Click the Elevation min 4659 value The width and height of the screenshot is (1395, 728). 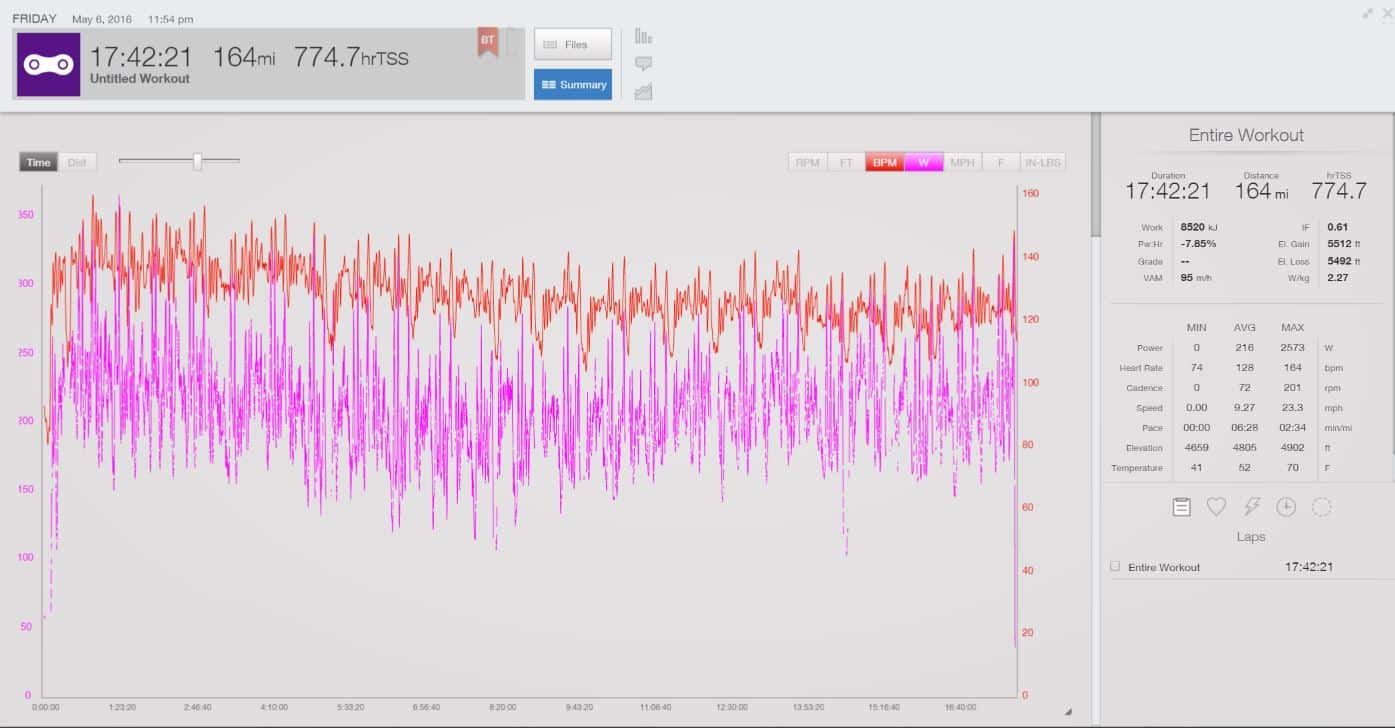click(x=1196, y=448)
